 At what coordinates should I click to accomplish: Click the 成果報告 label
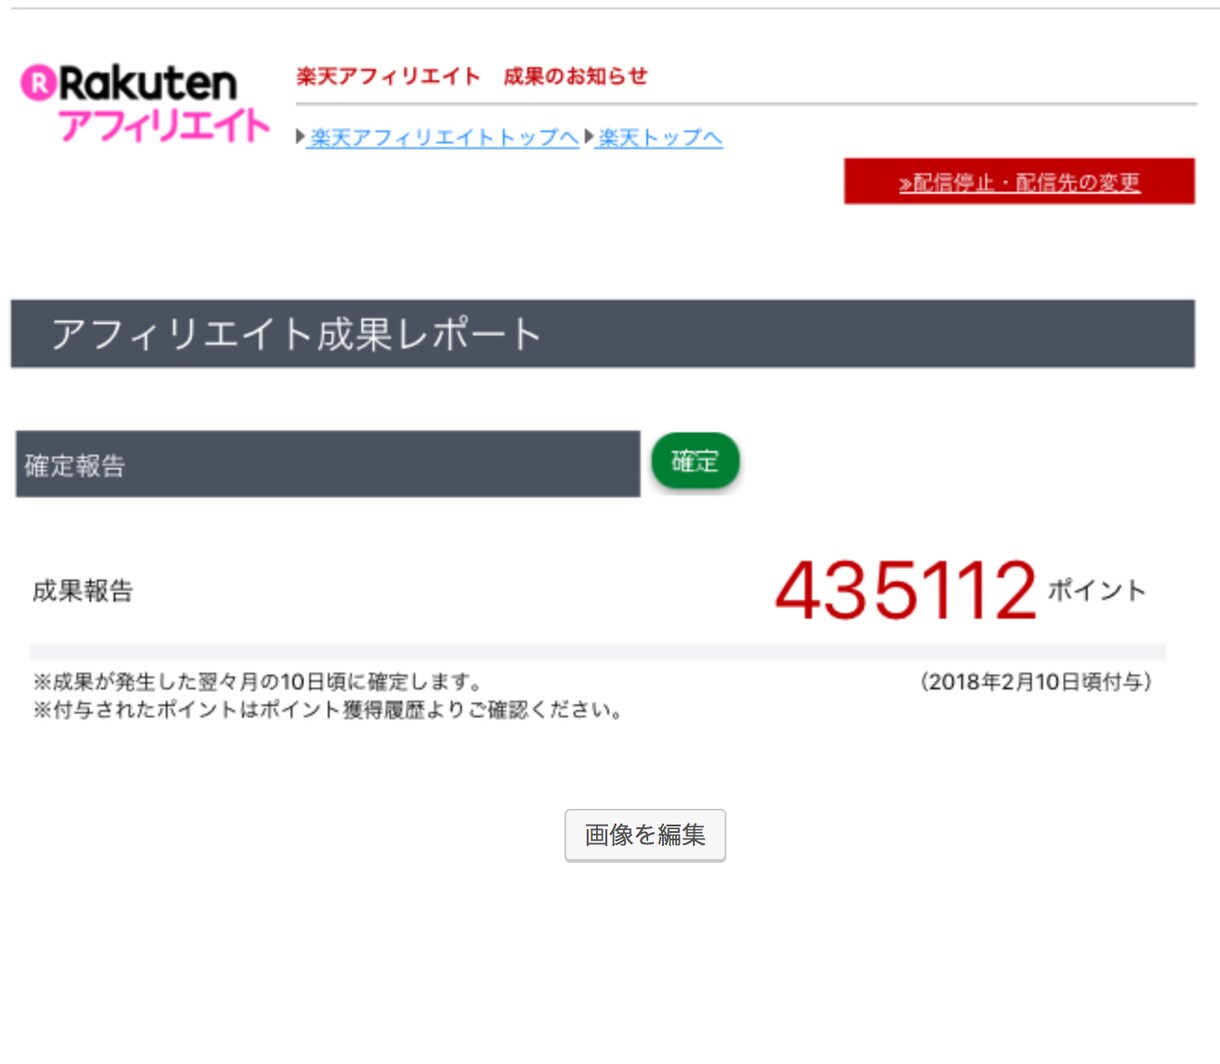coord(83,591)
